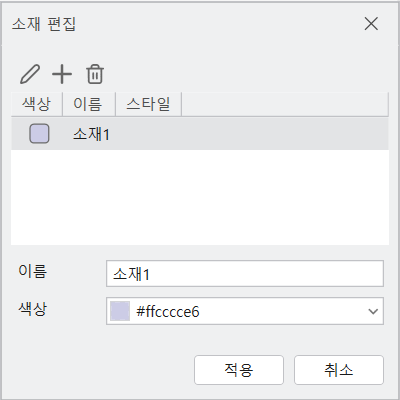Click the #ffcccce6 hex value text
Screen dimensions: 400x400
168,312
